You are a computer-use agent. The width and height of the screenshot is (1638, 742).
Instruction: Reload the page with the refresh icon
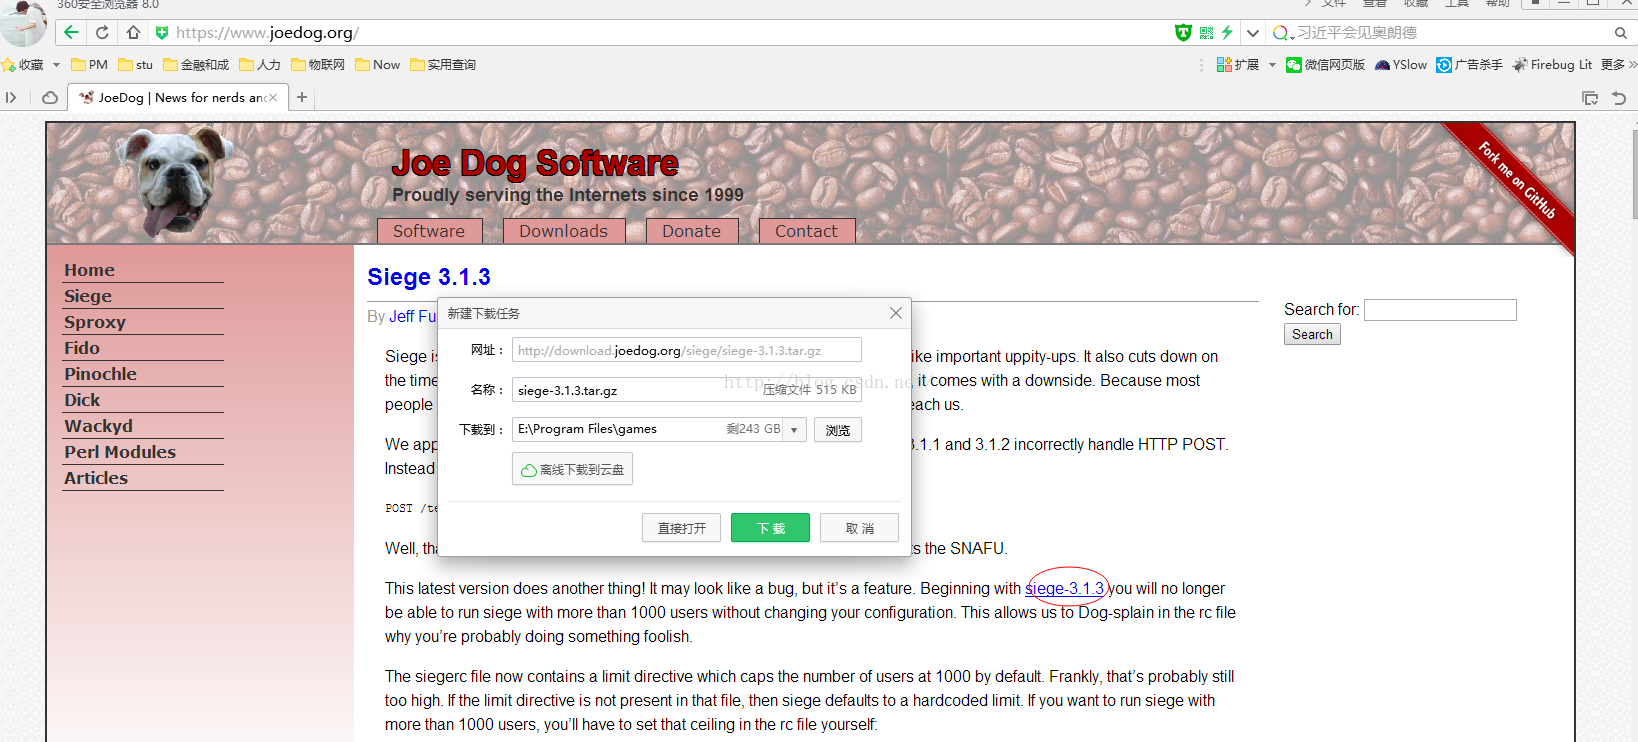(102, 32)
